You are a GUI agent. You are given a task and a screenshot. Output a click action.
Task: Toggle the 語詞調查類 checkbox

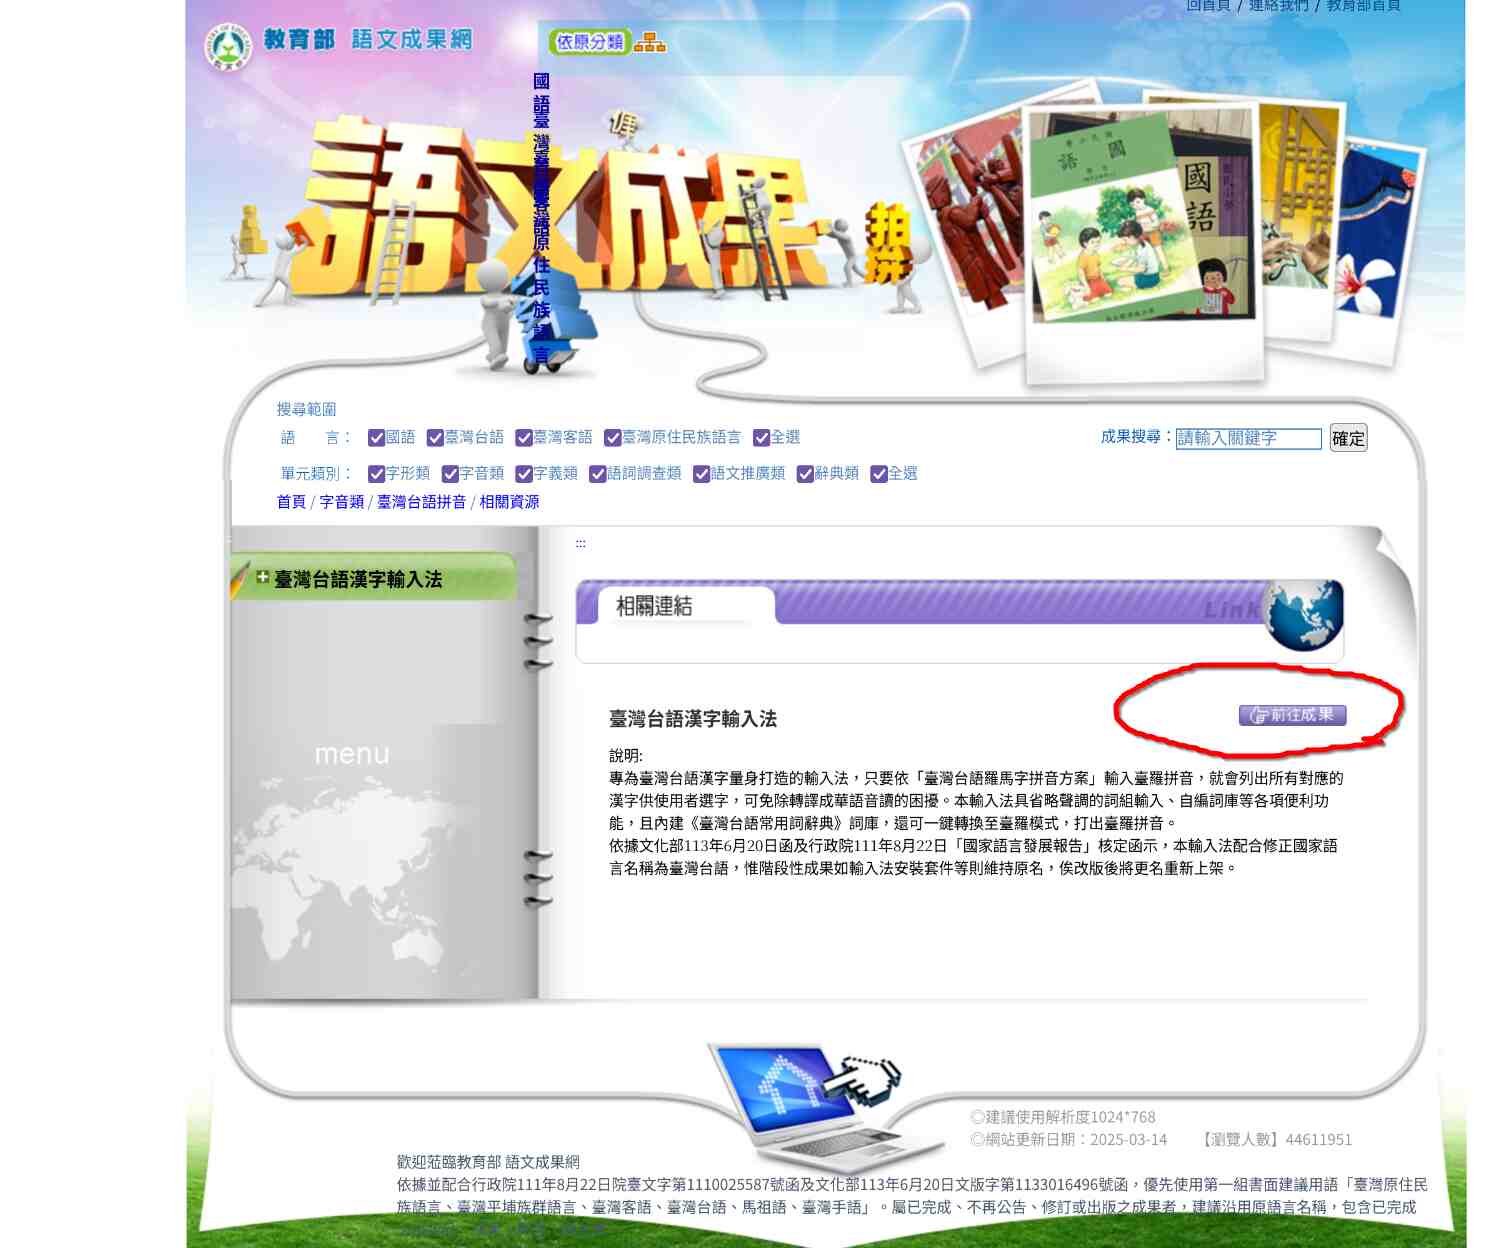click(598, 474)
